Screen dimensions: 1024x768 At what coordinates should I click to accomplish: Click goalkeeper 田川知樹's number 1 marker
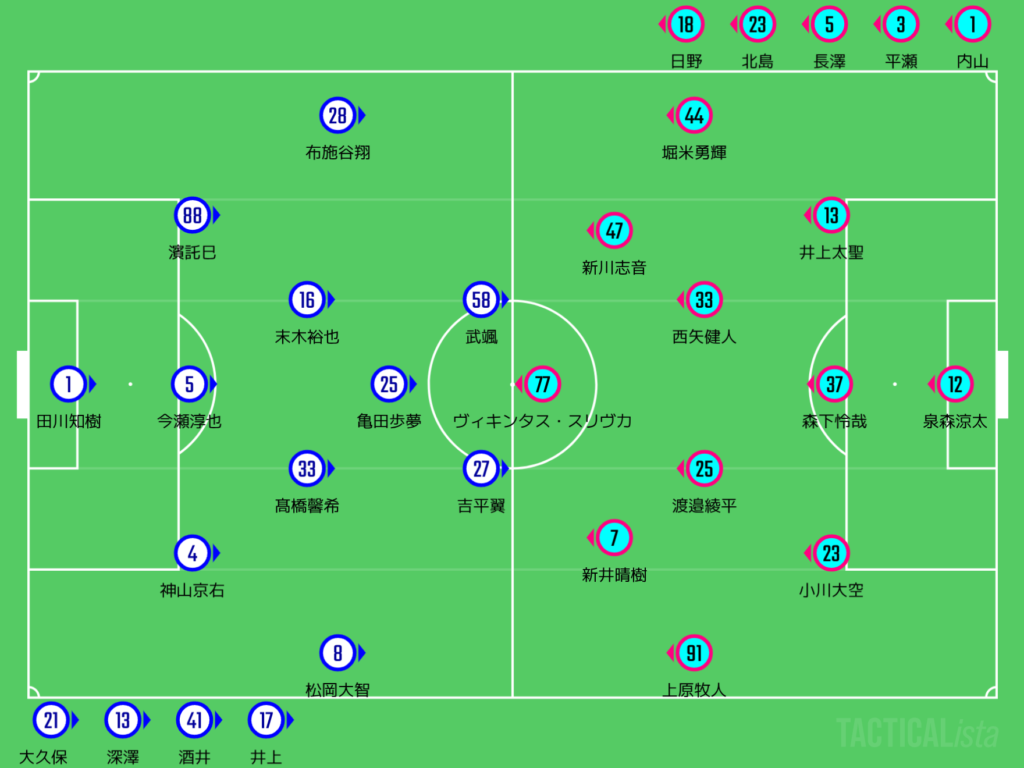(x=69, y=384)
